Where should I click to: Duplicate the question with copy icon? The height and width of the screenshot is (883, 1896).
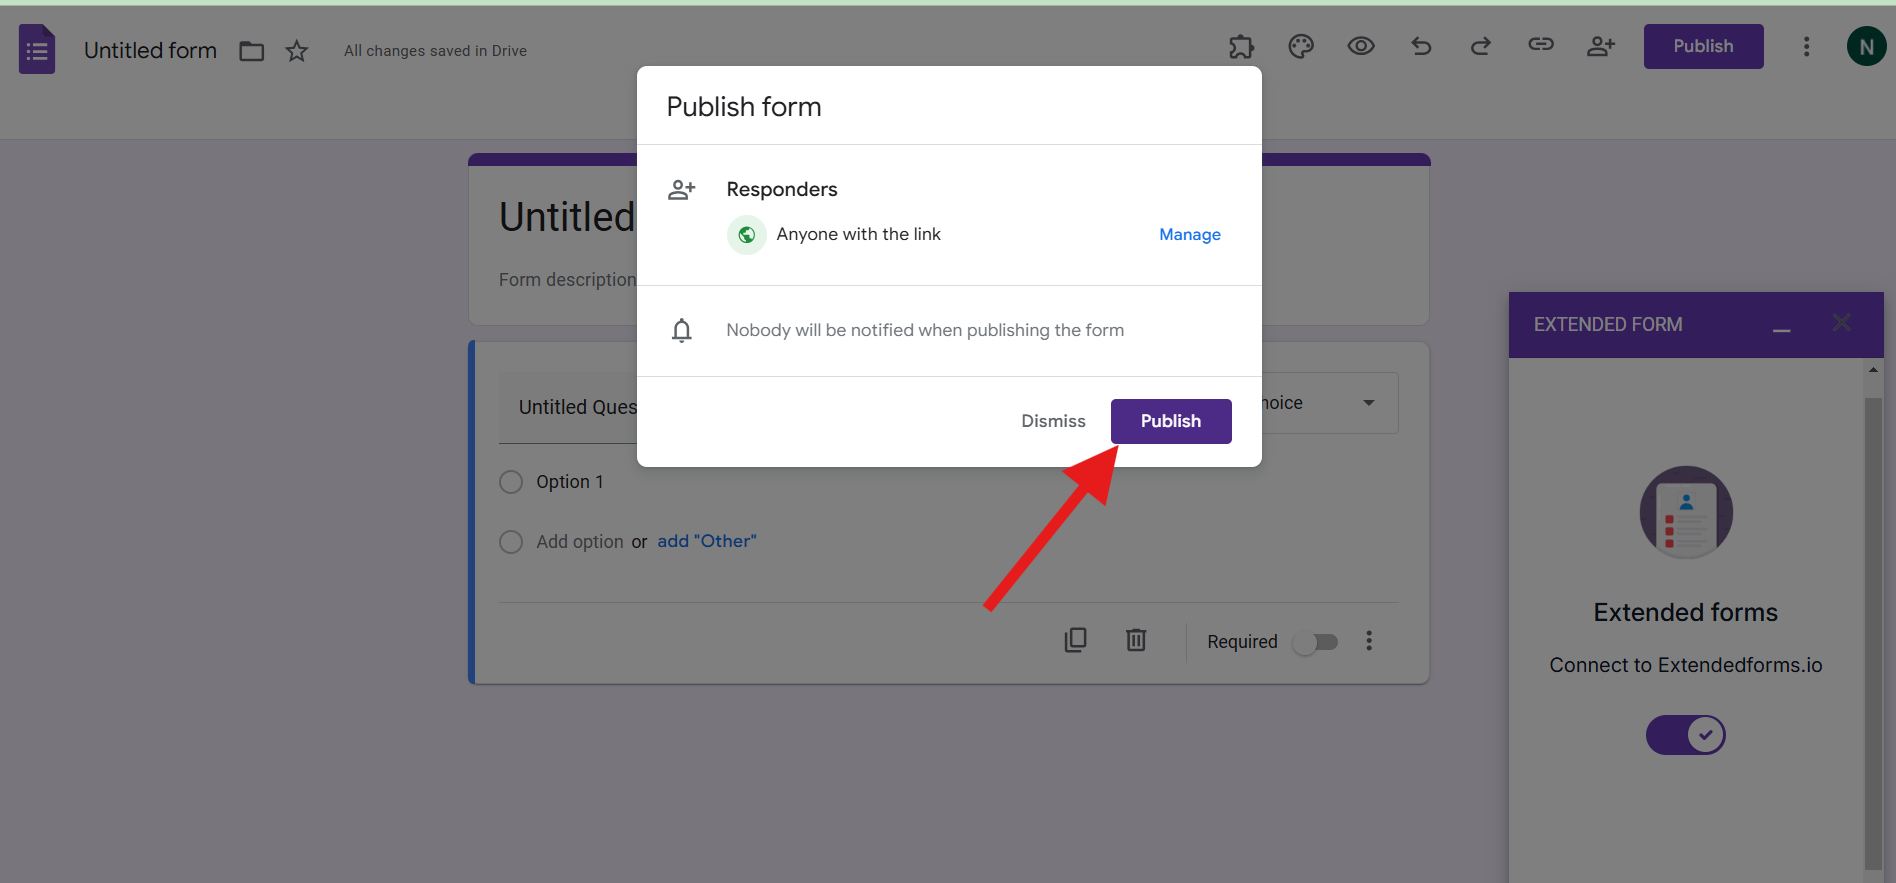click(x=1076, y=640)
